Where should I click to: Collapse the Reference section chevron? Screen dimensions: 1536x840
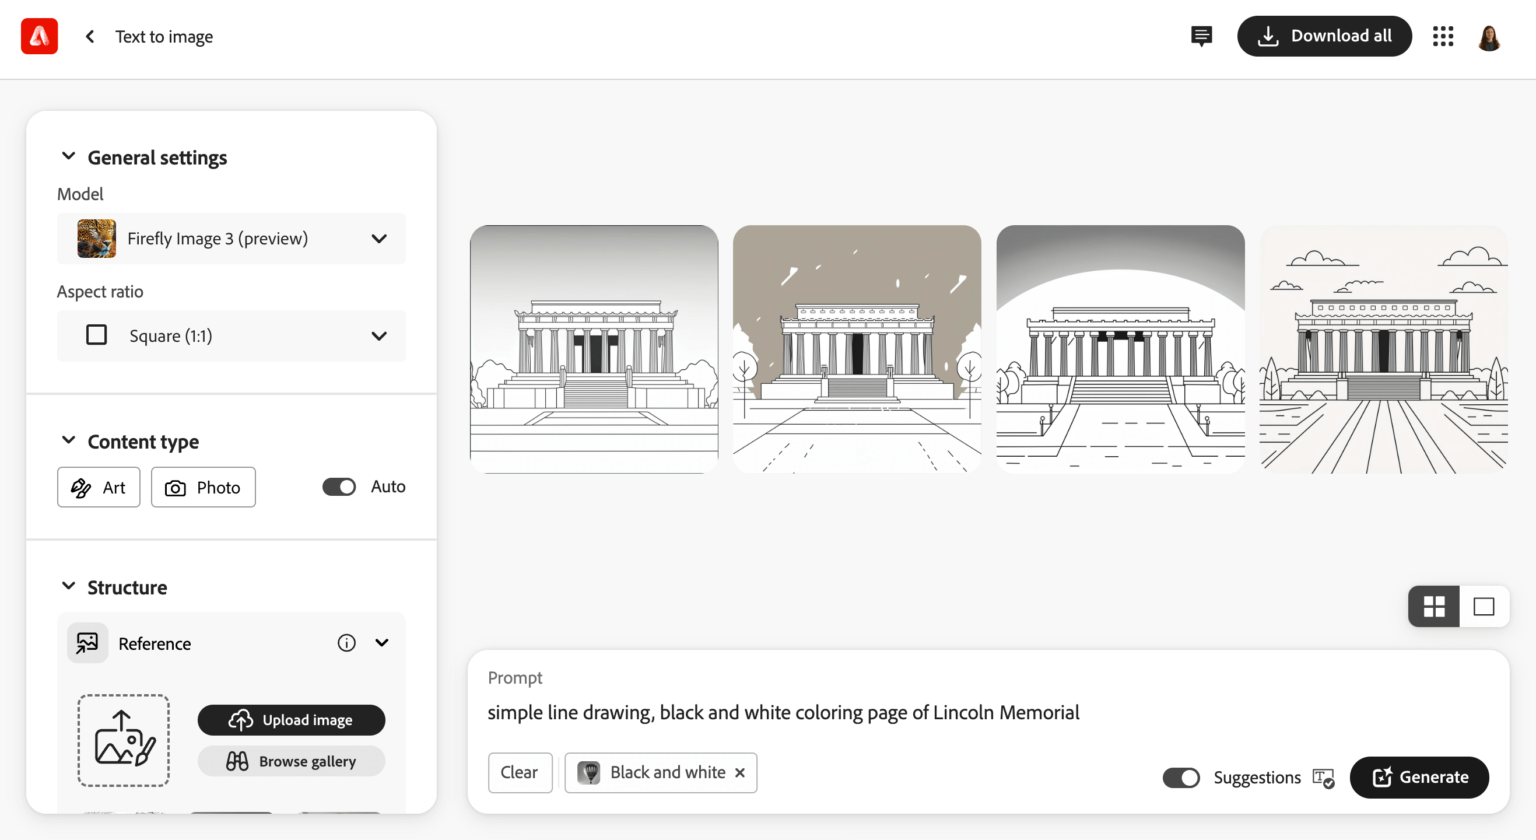[380, 643]
